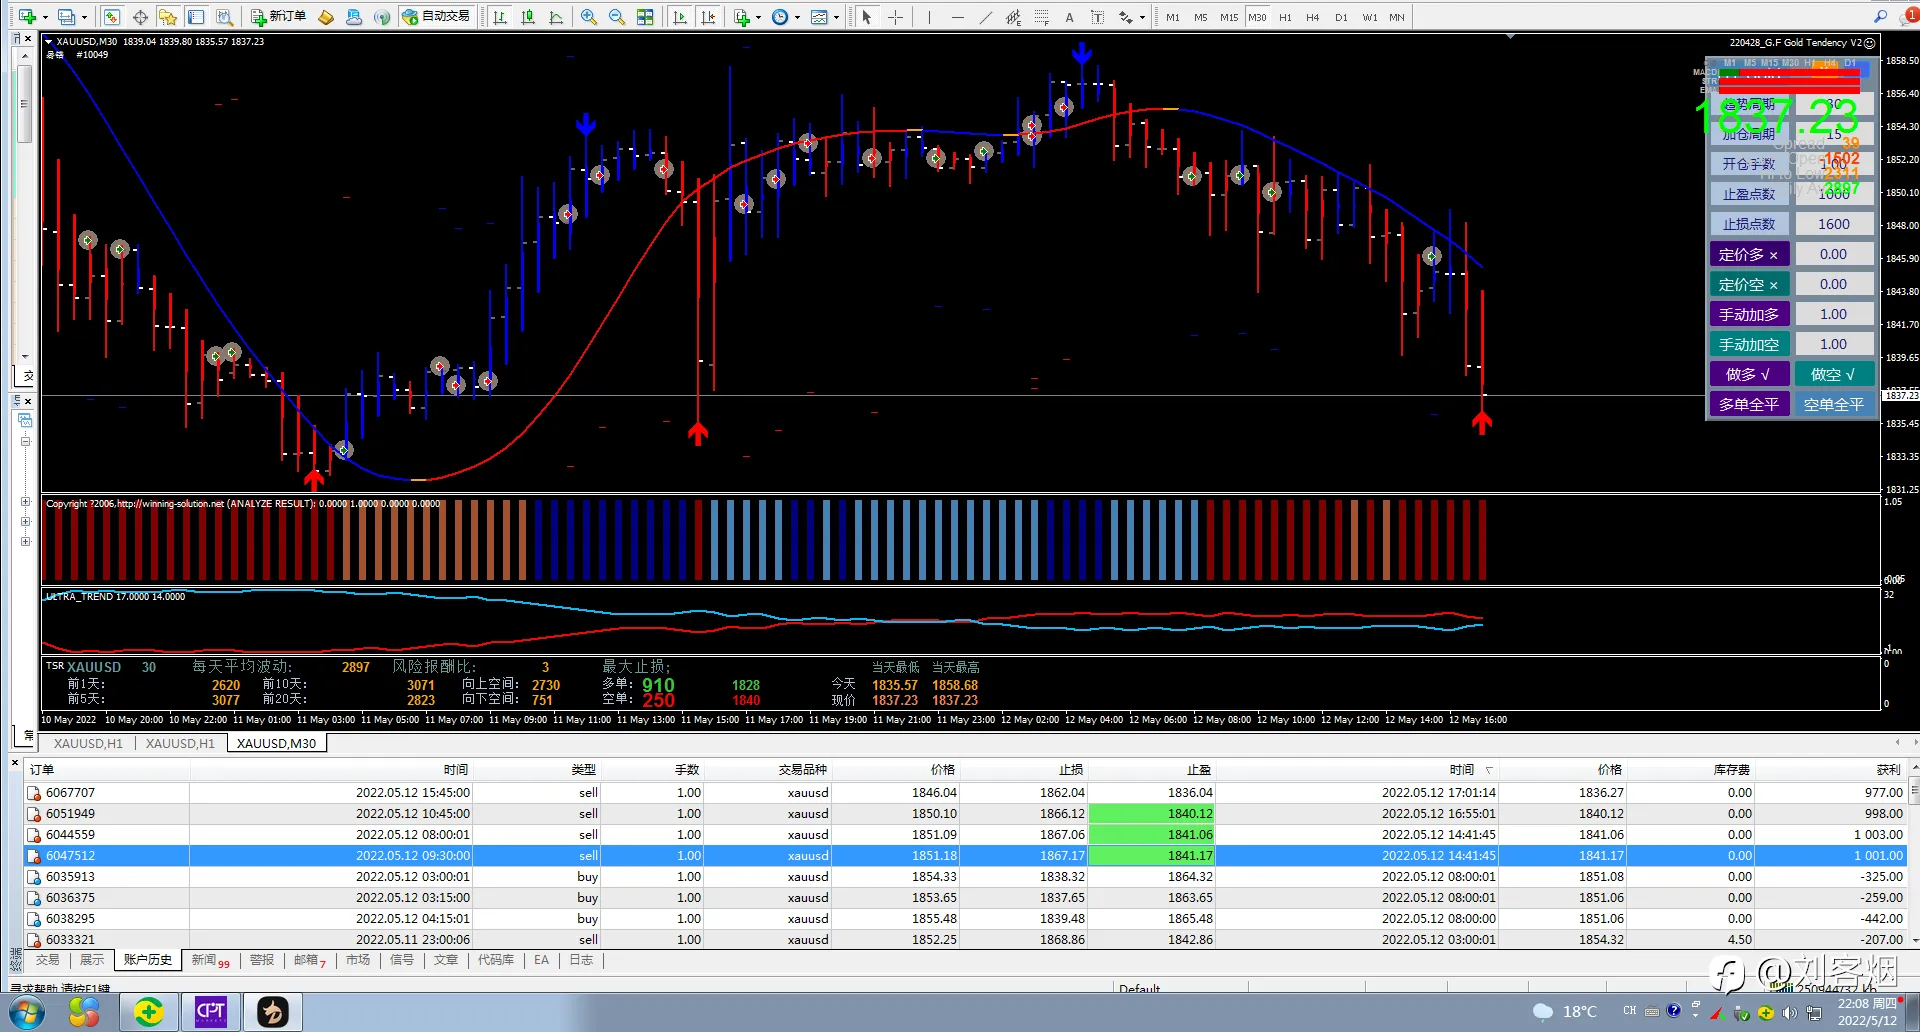Screen dimensions: 1920x1032
Task: Show the Navigator panel star-folder icon
Action: (x=167, y=17)
